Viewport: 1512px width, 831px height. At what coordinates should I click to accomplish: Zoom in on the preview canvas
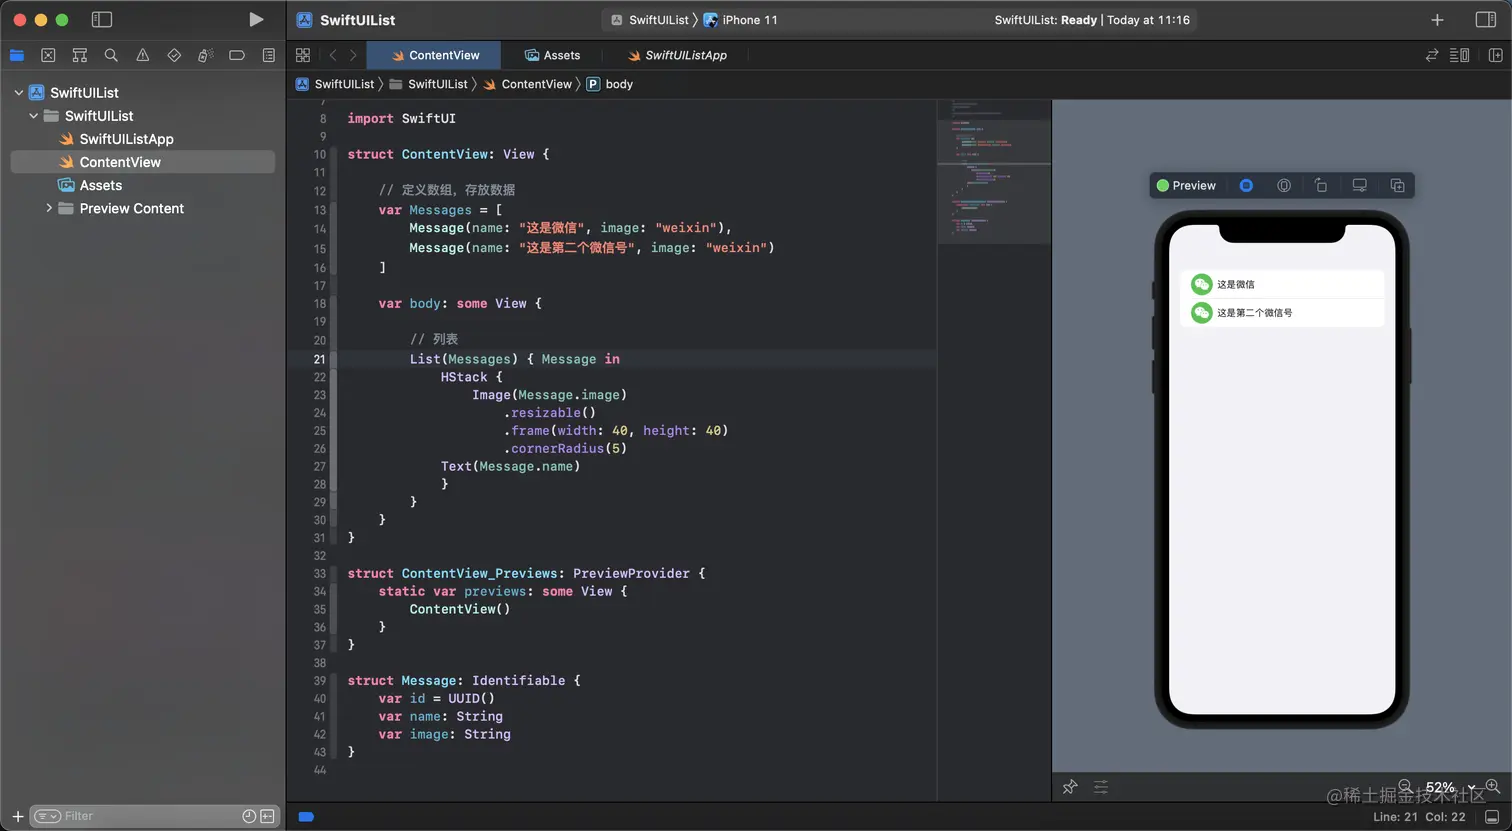1492,786
